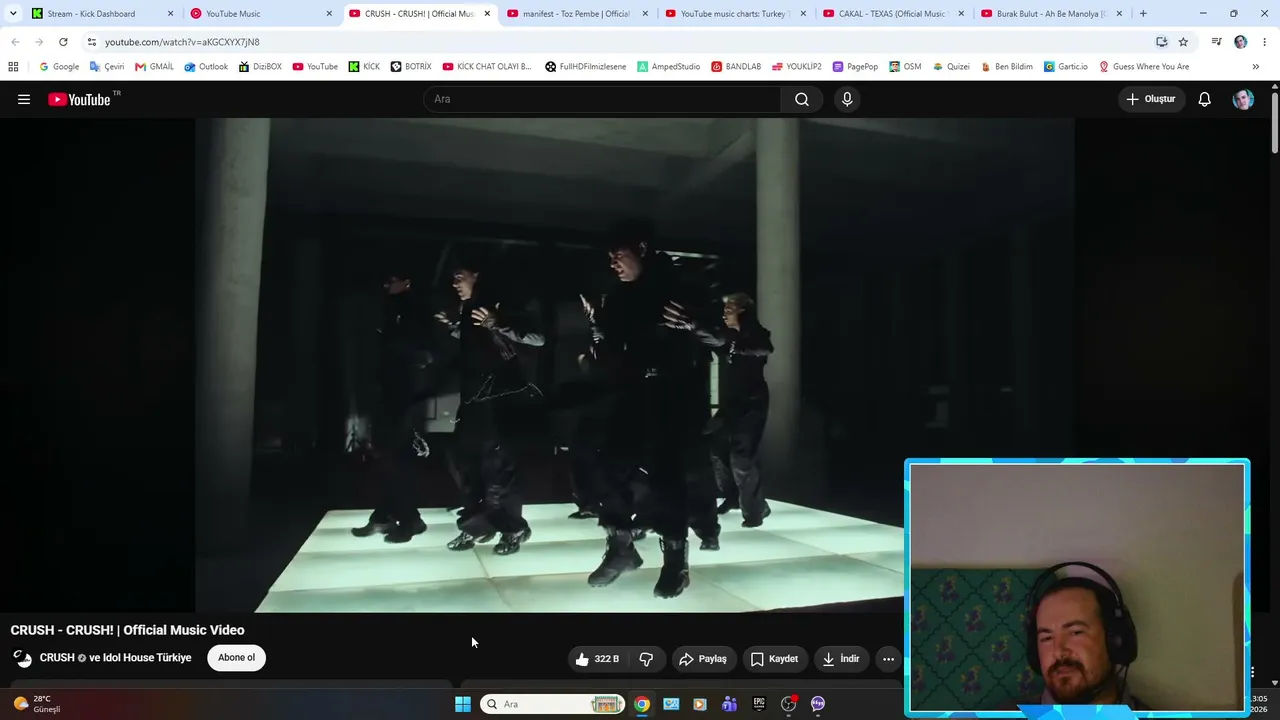The image size is (1280, 720).
Task: Open the Google bookmark
Action: click(59, 67)
